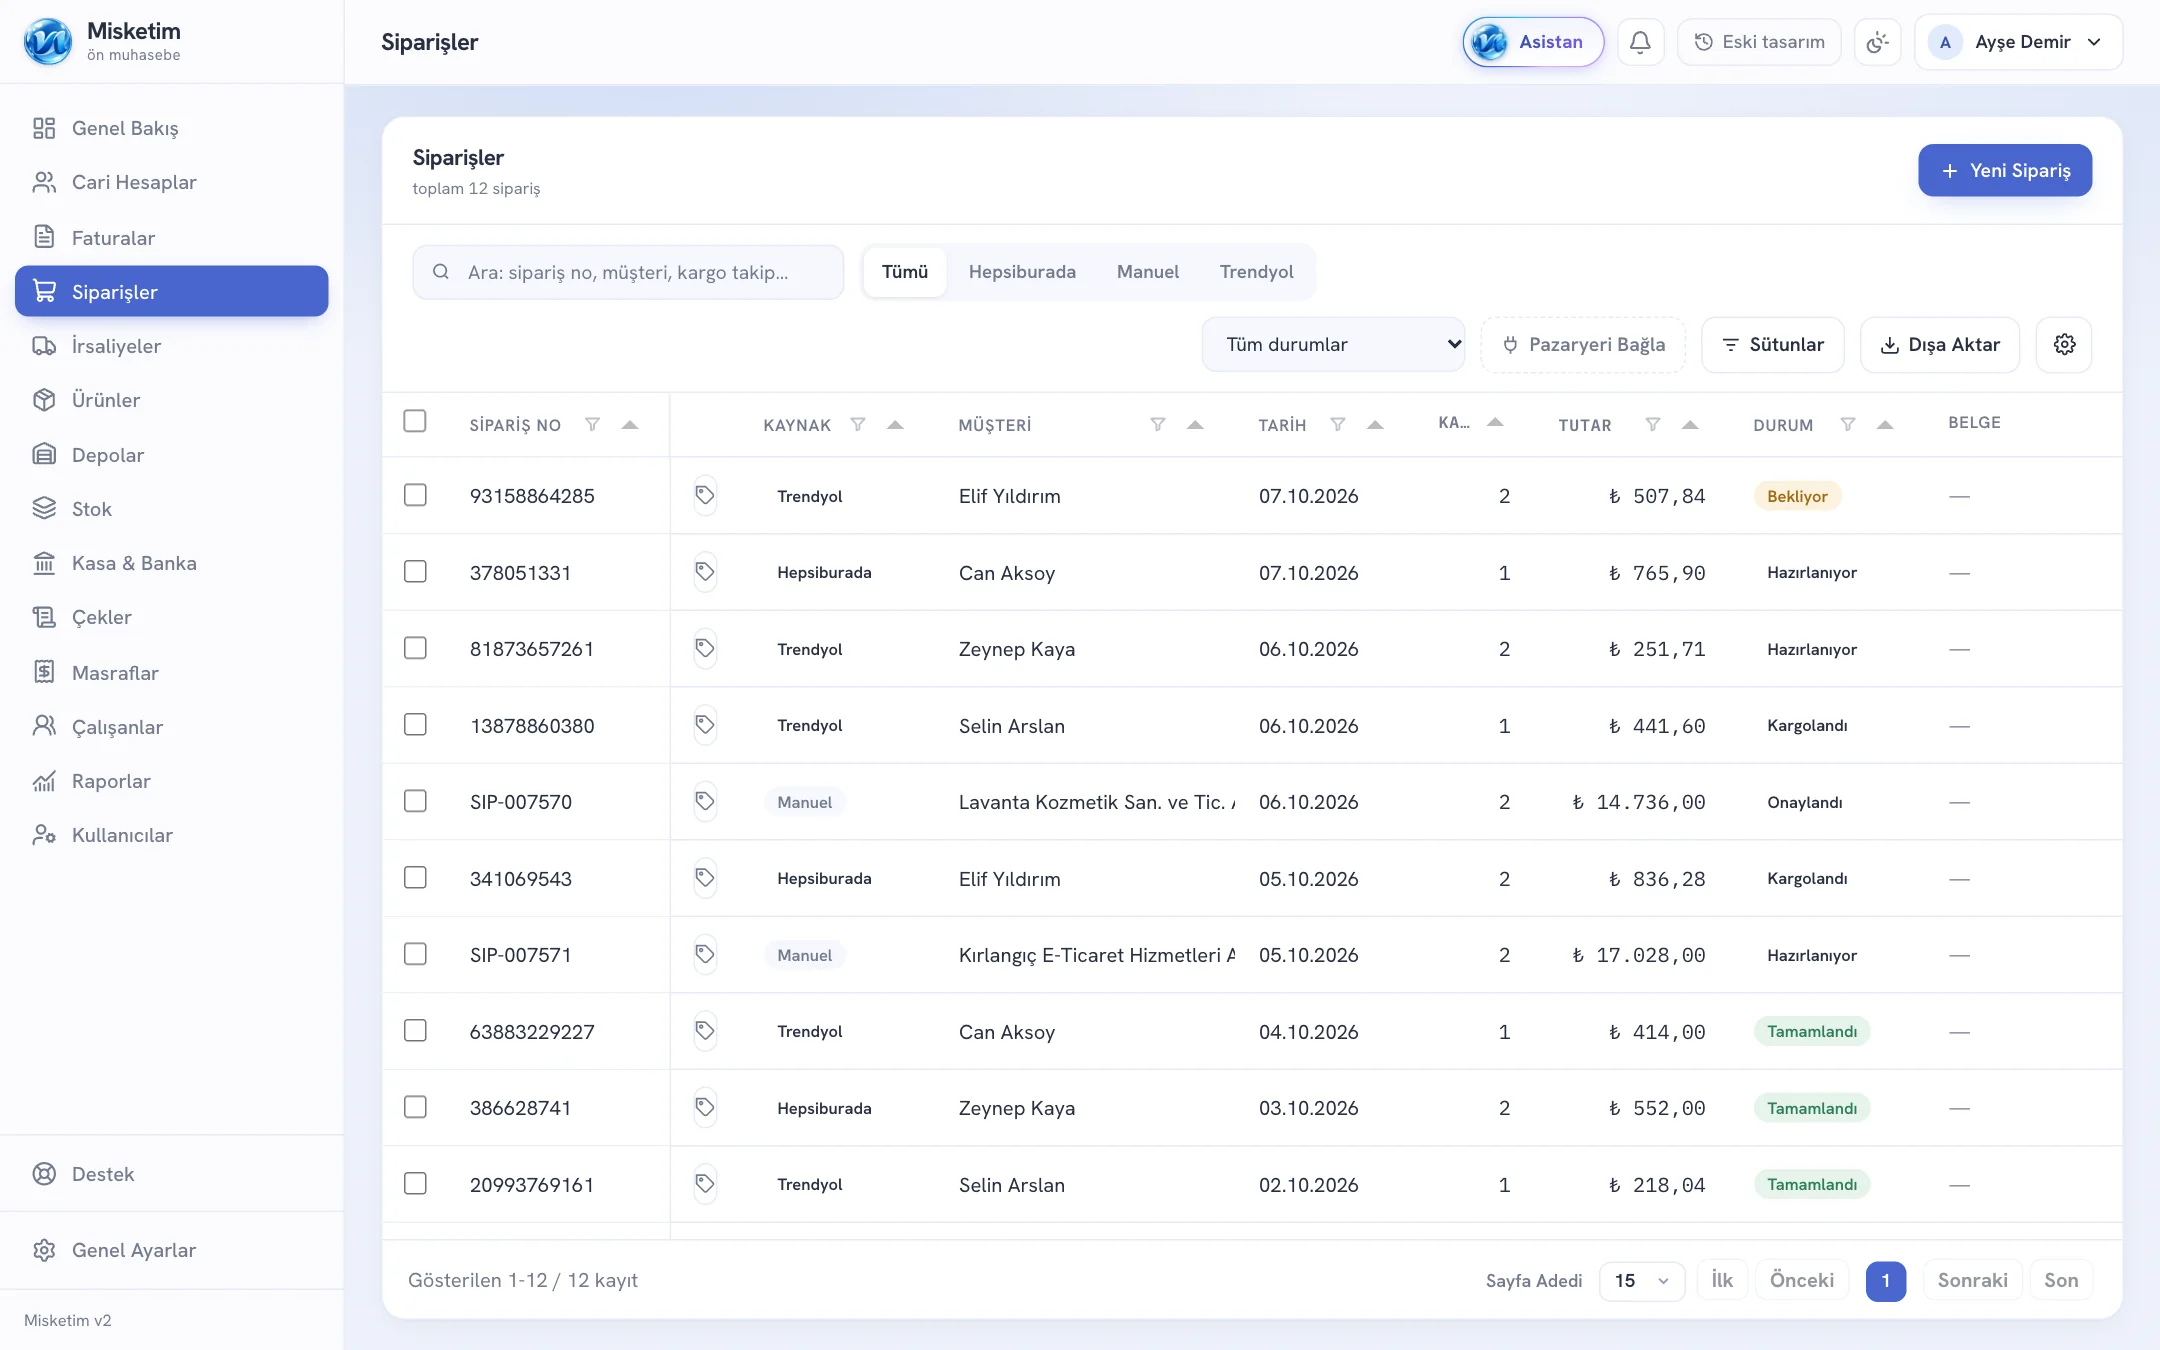Select the Tümü tab

(905, 272)
